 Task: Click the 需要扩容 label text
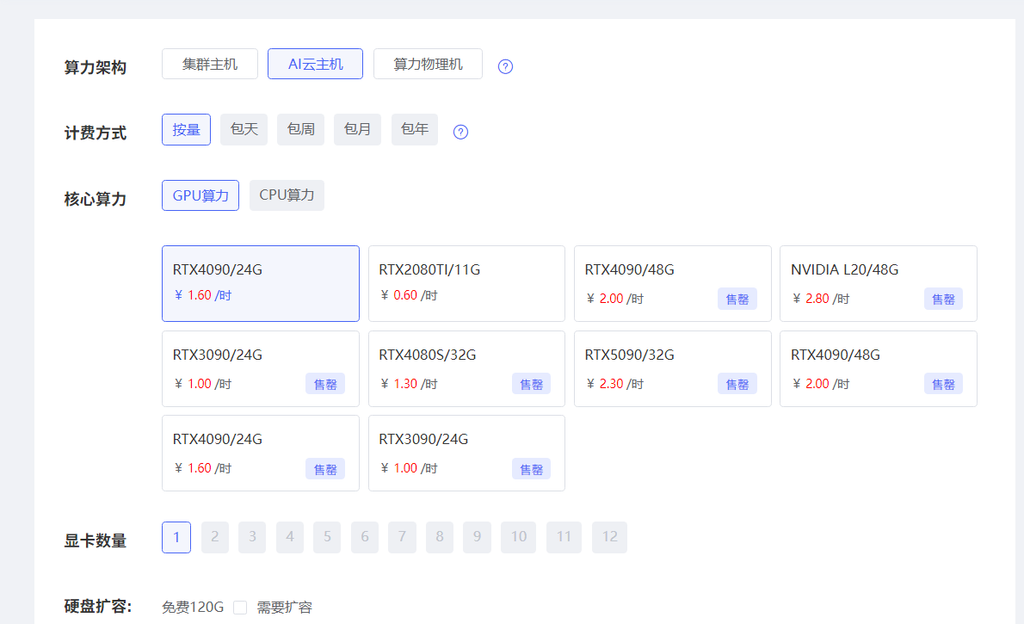coord(284,608)
